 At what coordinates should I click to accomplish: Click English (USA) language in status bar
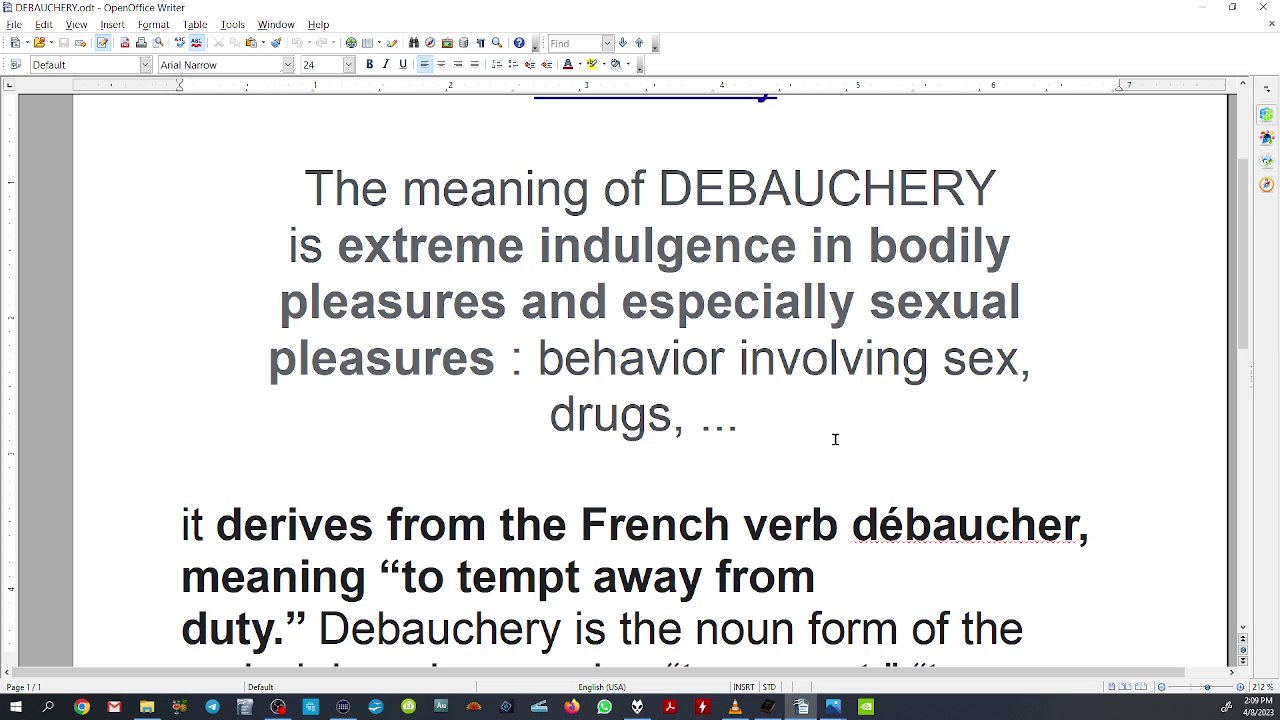pyautogui.click(x=601, y=687)
